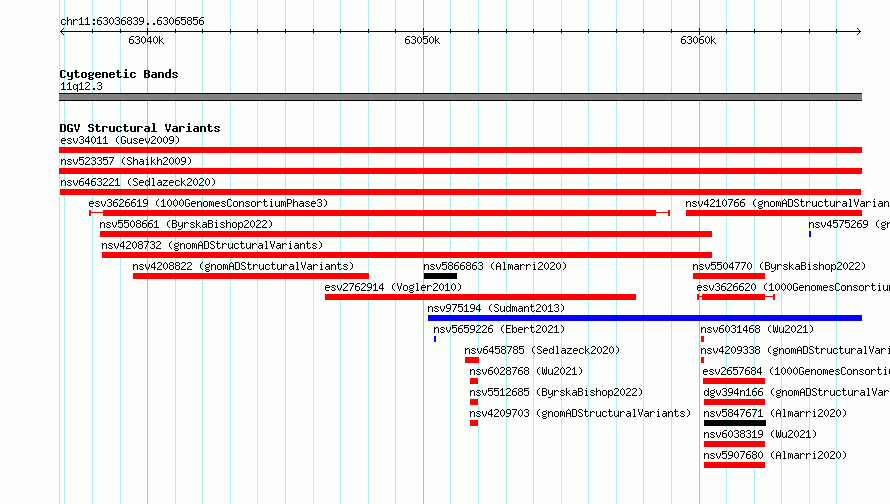Click the nsv4210766 variant label
The width and height of the screenshot is (890, 504).
787,203
